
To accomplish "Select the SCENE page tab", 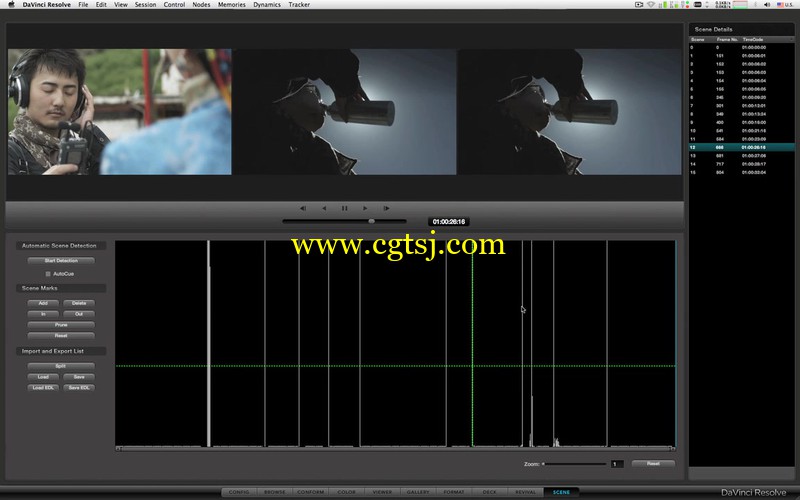I will [561, 492].
